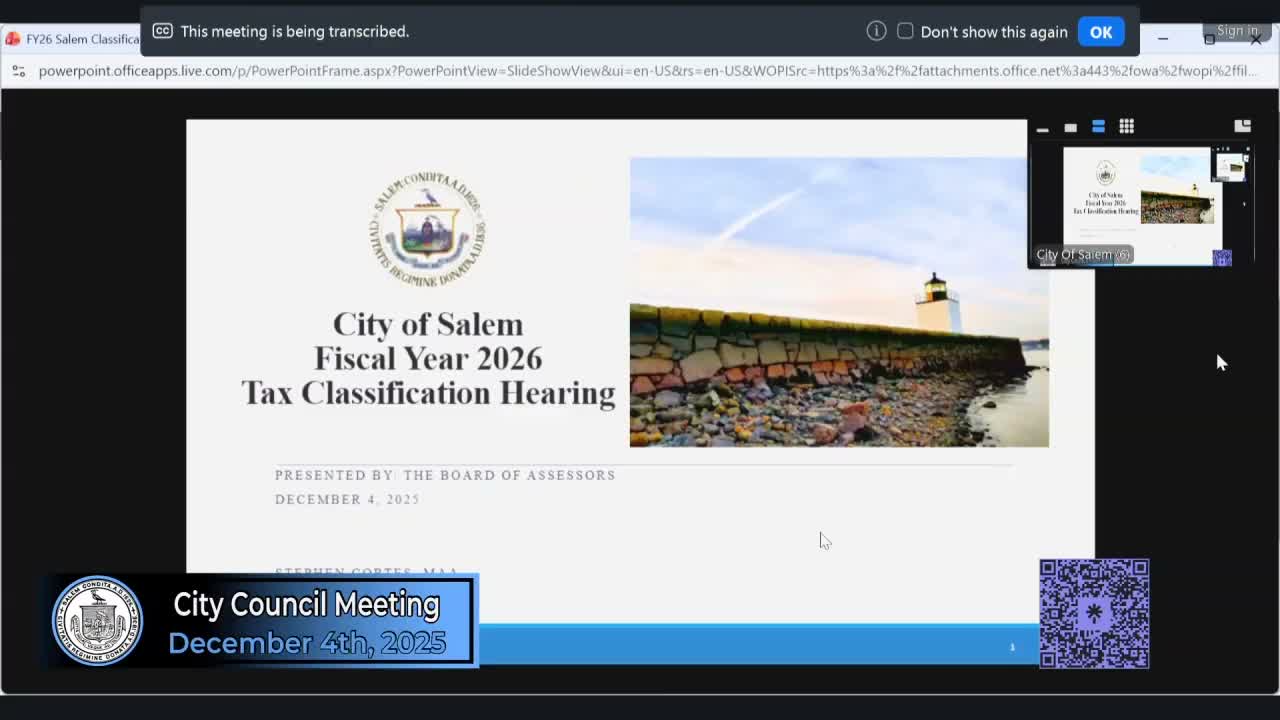This screenshot has height=720, width=1280.
Task: Click the site settings icon in address bar
Action: 18,71
